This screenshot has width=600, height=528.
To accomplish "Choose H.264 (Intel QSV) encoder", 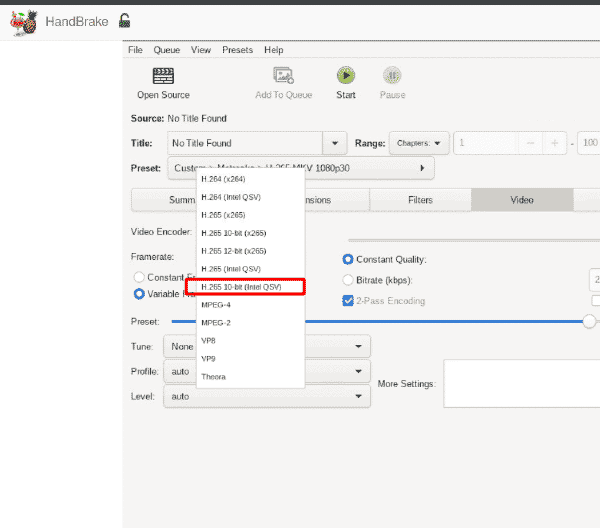I will [x=251, y=197].
